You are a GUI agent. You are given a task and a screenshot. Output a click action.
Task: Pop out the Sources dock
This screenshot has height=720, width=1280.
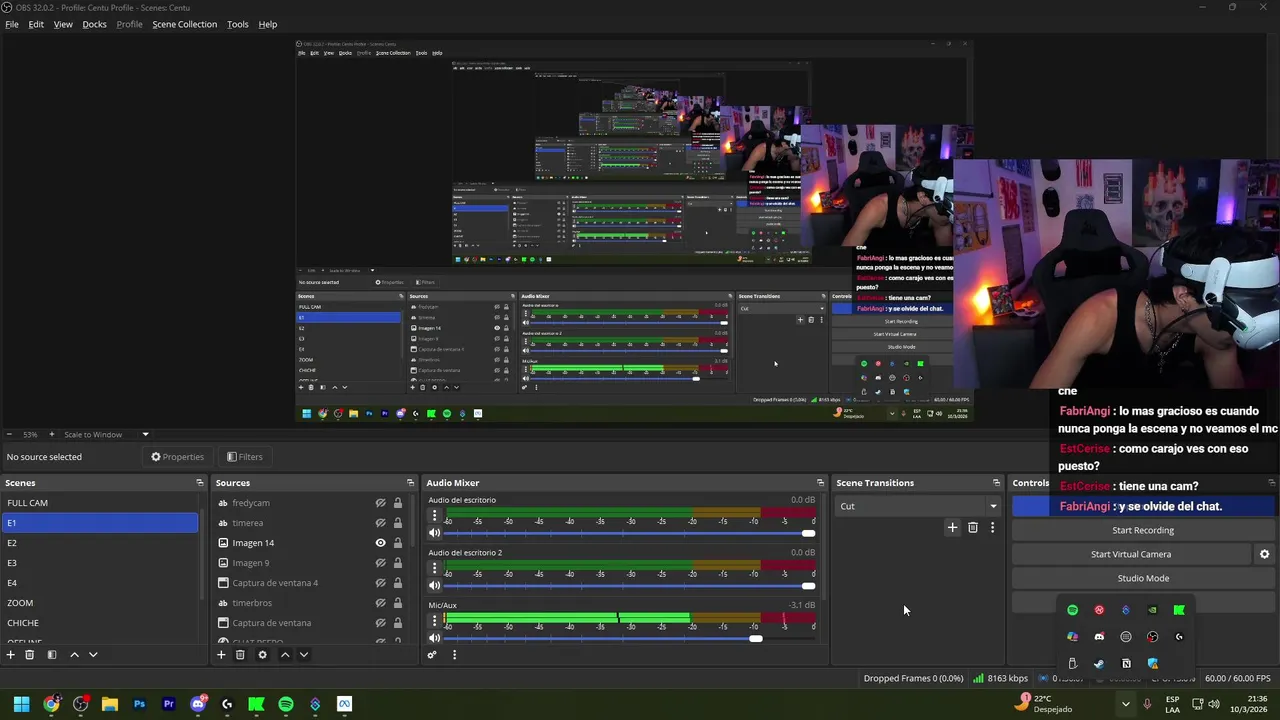[x=410, y=483]
